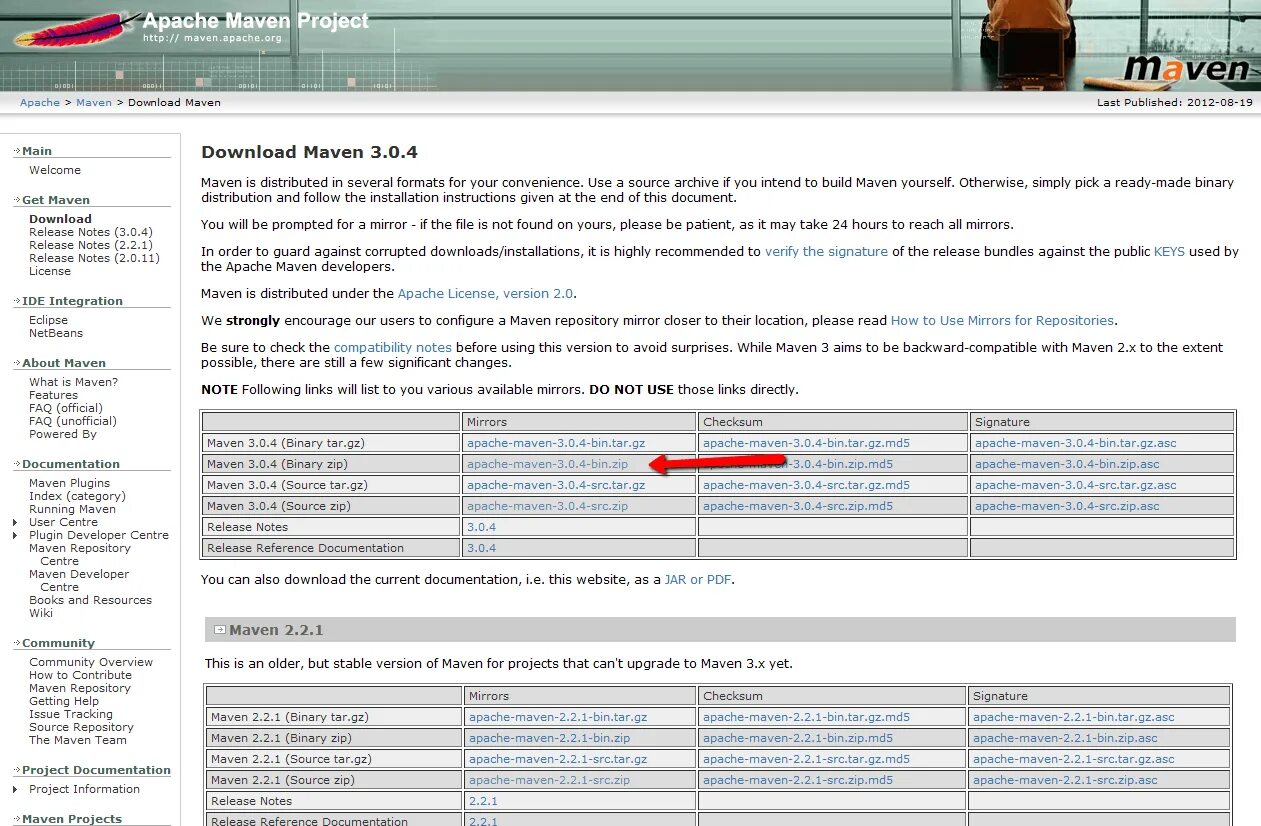The width and height of the screenshot is (1261, 826).
Task: Download apache-maven-3.0.4-bin.tar.gz
Action: [x=556, y=443]
